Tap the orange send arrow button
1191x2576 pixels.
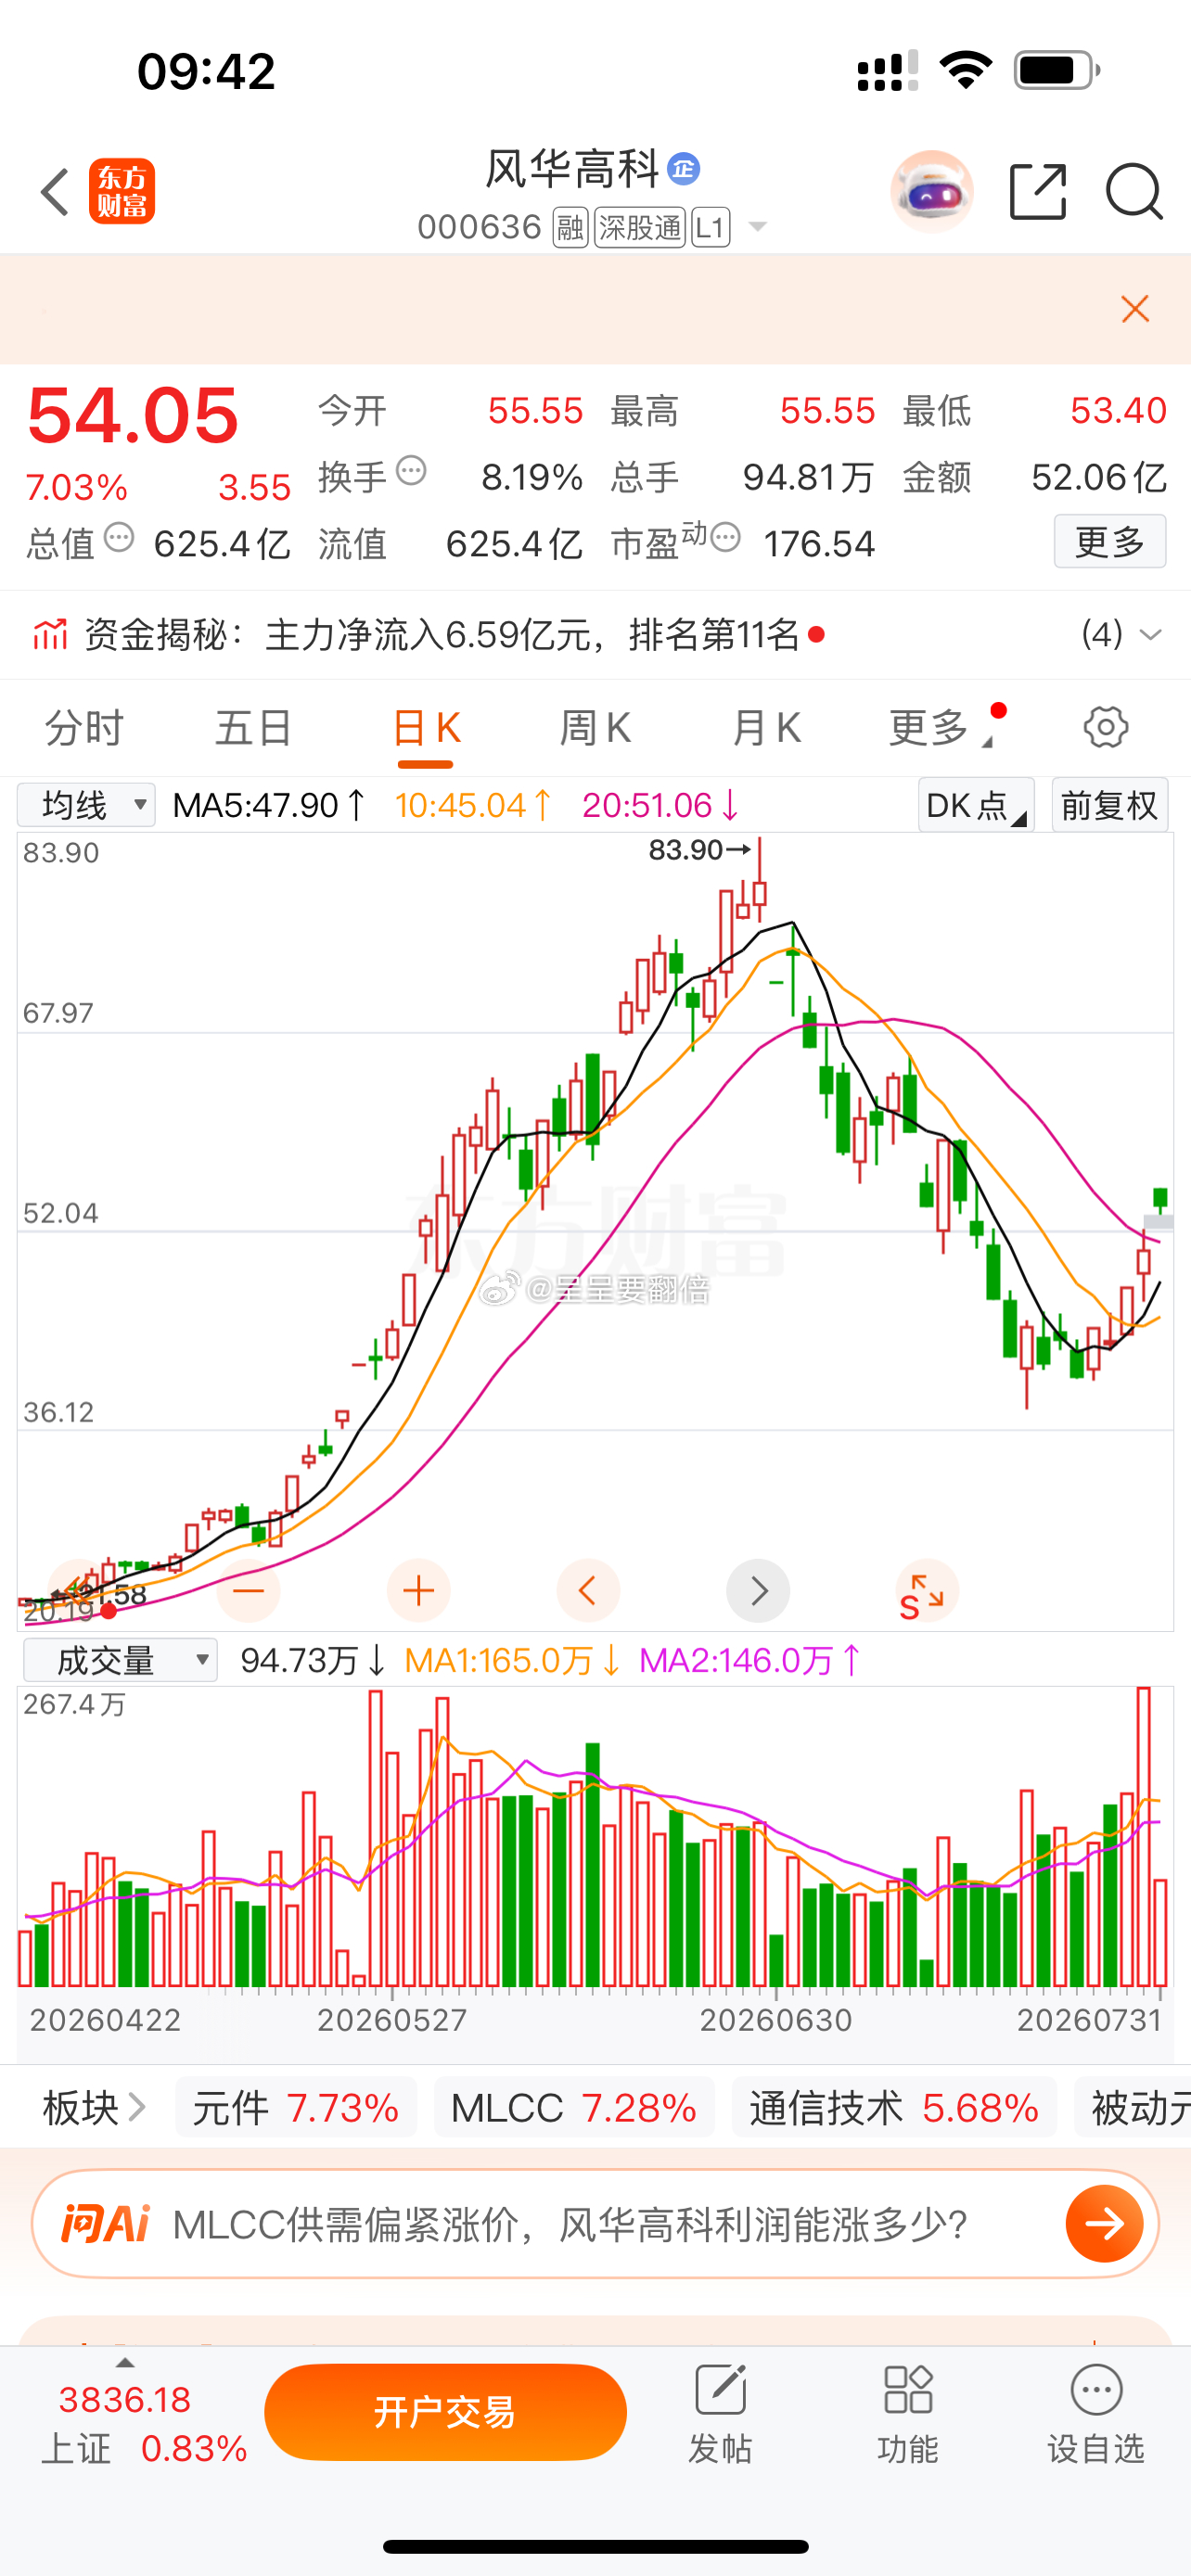[x=1105, y=2224]
